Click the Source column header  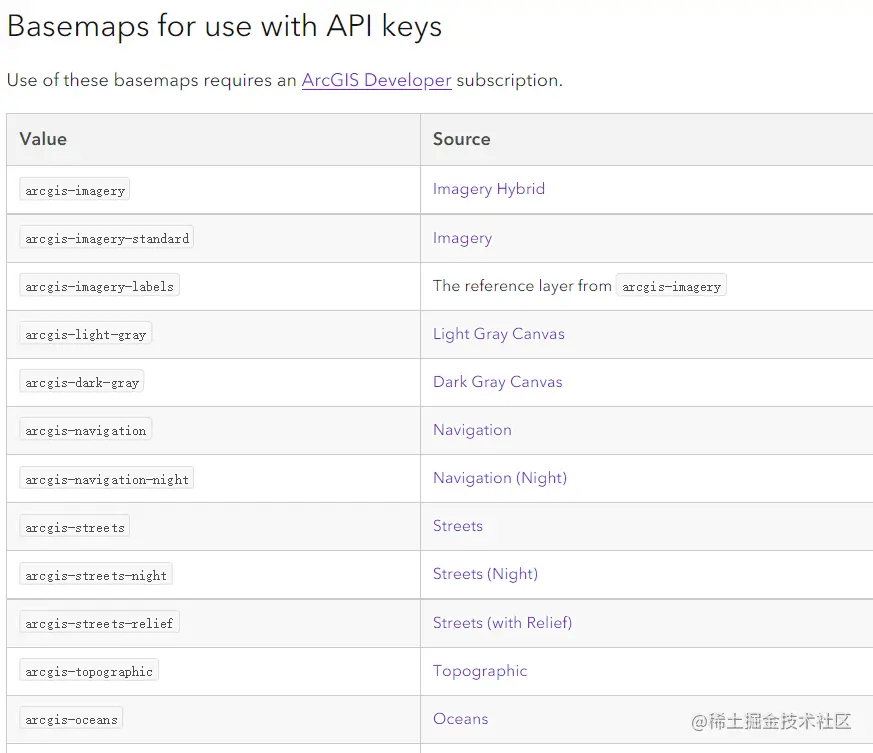[461, 139]
